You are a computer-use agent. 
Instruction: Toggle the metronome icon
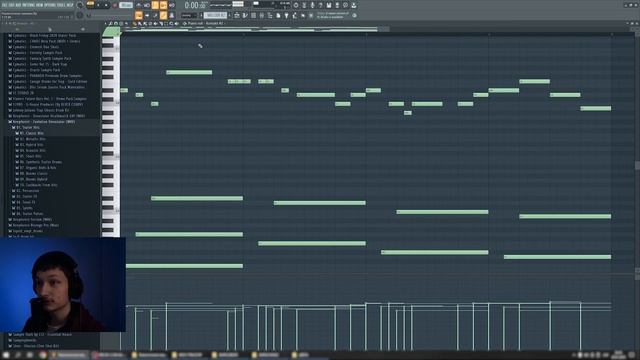point(139,5)
